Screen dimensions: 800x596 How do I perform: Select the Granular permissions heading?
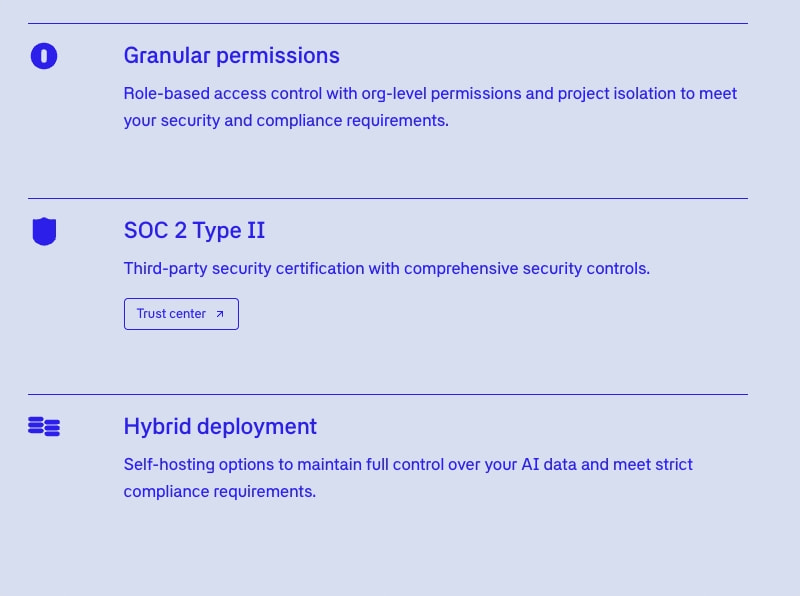click(232, 56)
